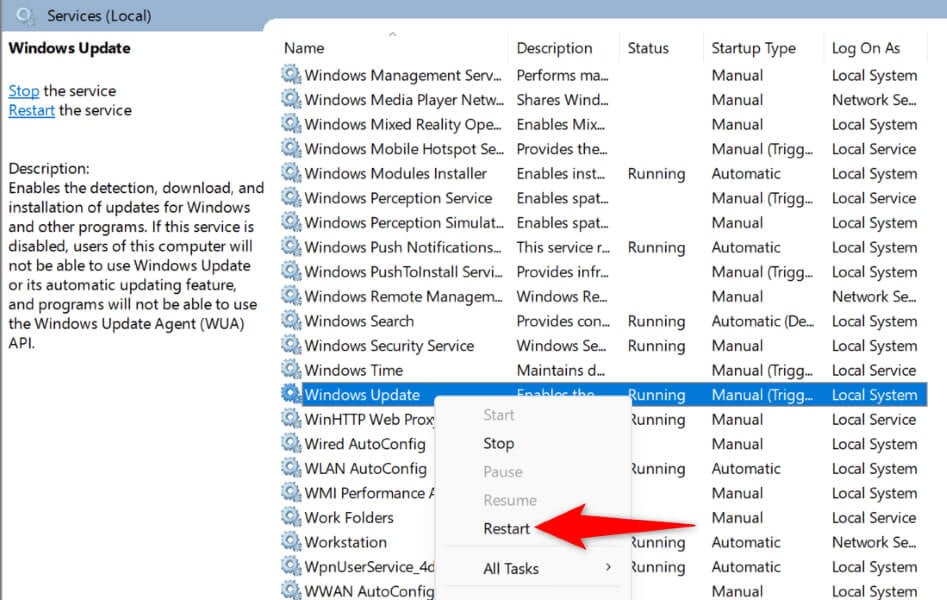Screen dimensions: 947x600
Task: Click 'Maintains d...' description of Windows Time
Action: point(560,370)
